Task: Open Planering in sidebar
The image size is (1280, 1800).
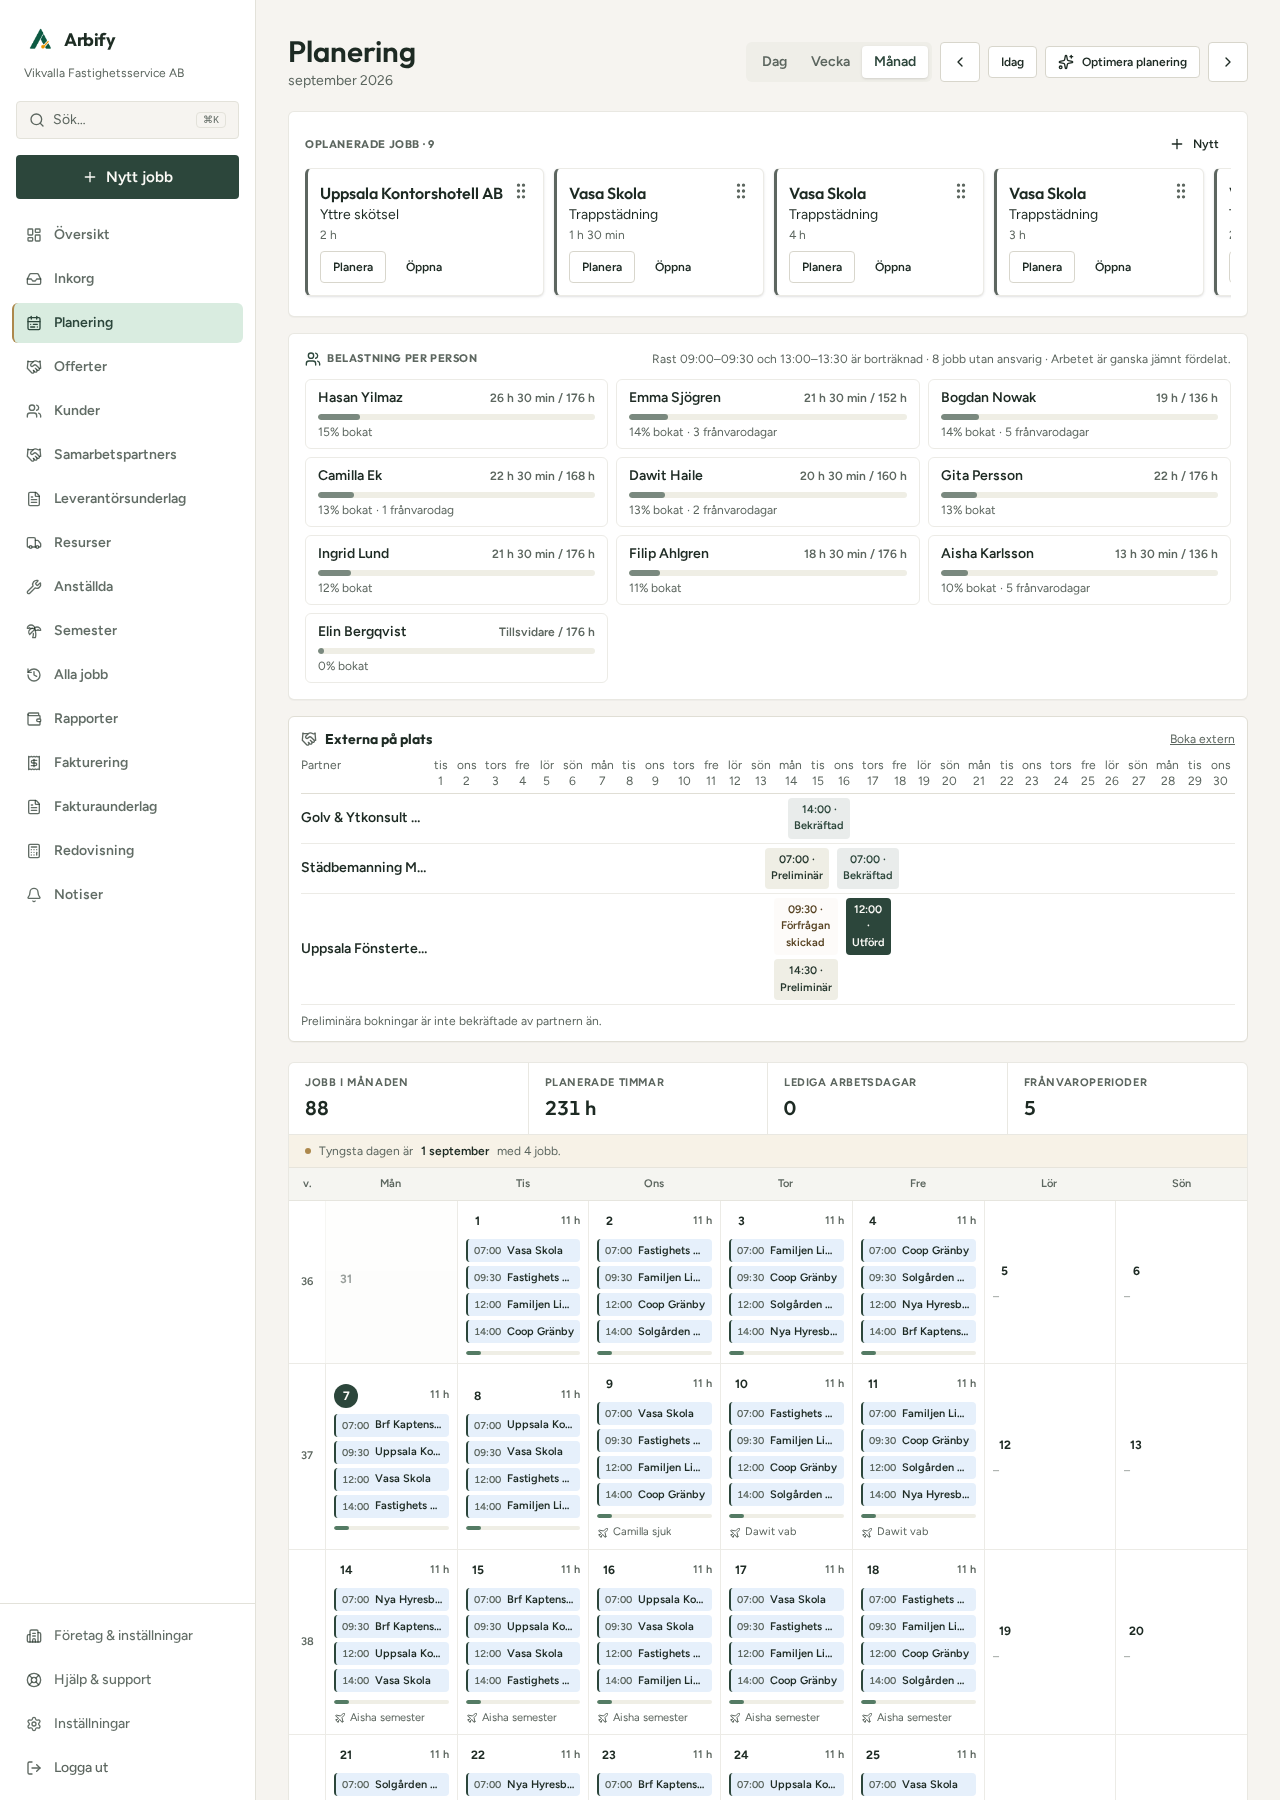Action: tap(127, 322)
